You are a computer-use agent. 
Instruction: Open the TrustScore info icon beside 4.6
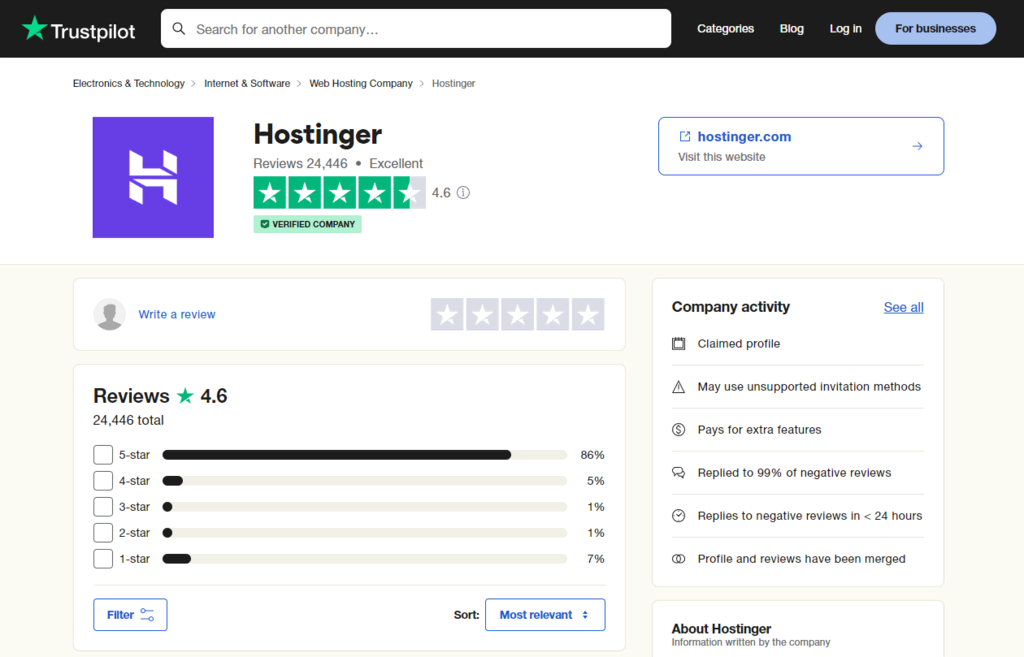pos(463,193)
